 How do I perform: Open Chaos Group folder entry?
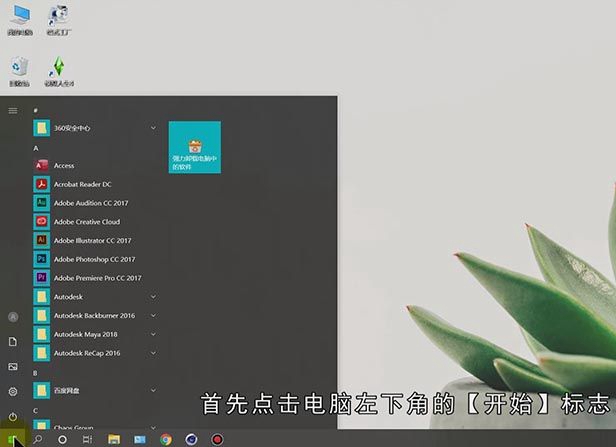pos(96,425)
